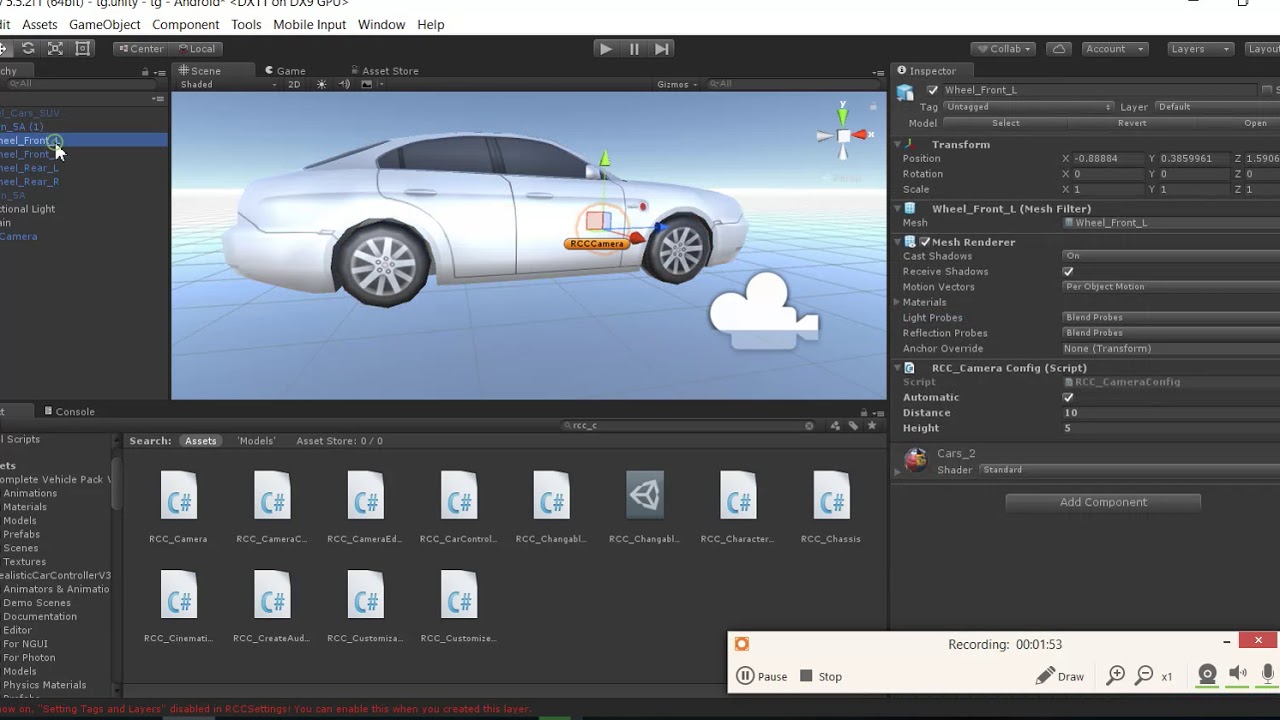Open the Light Probes dropdown
The height and width of the screenshot is (720, 1280).
pos(1171,318)
